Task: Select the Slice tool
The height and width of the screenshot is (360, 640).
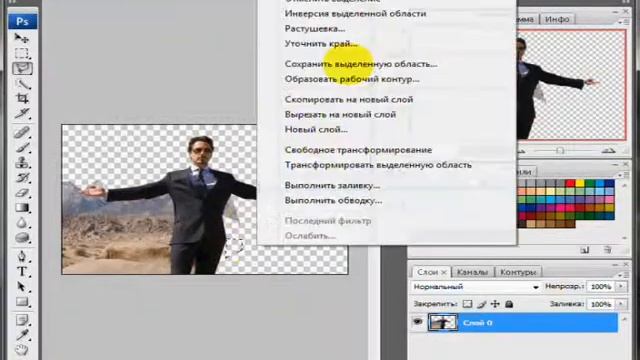Action: 22,113
